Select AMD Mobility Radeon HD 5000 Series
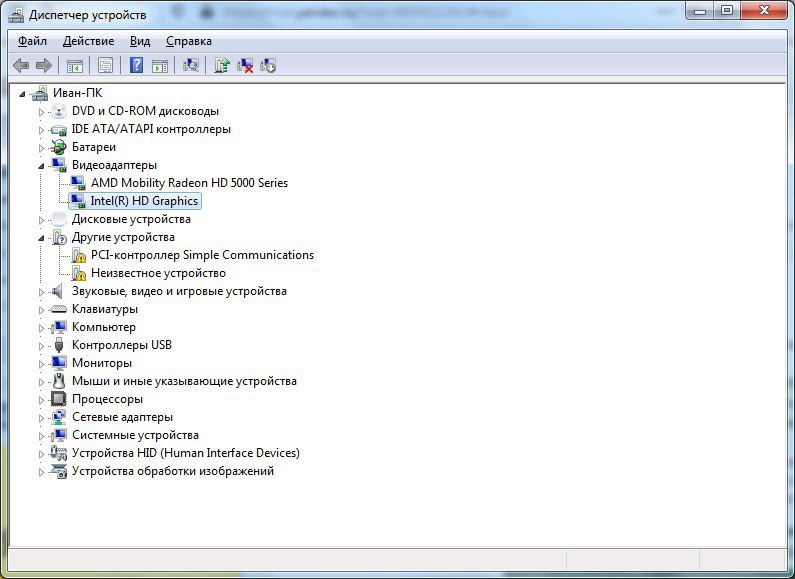This screenshot has height=579, width=795. coord(189,183)
